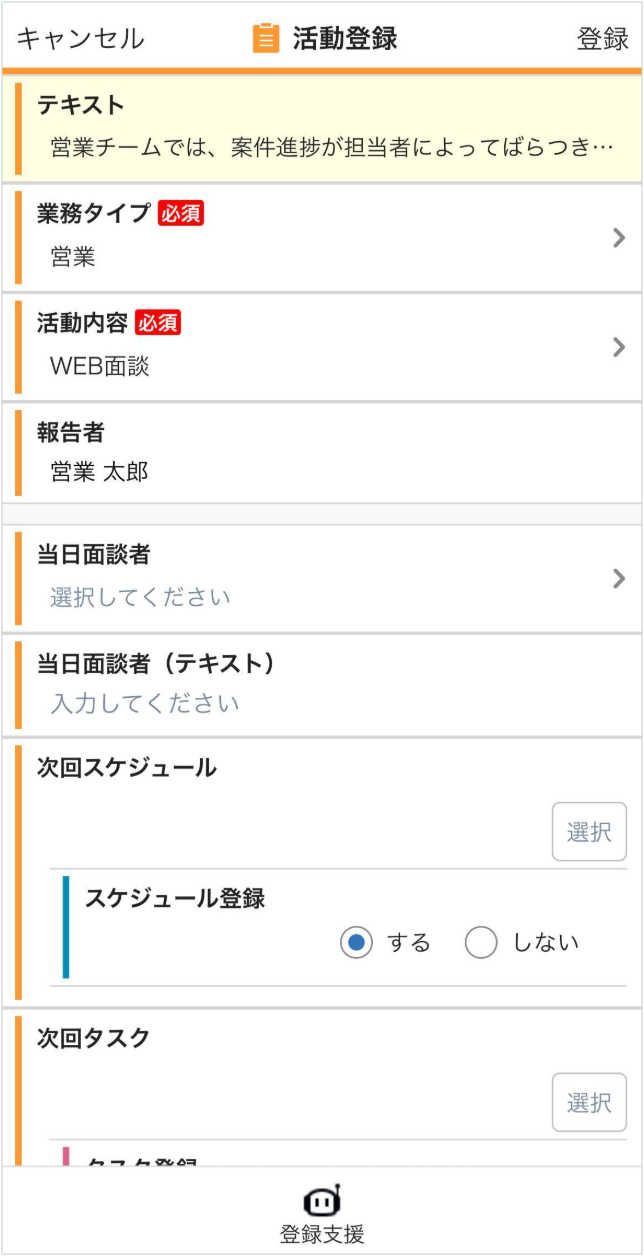Expand the 業務タイプ chevron

pyautogui.click(x=619, y=238)
